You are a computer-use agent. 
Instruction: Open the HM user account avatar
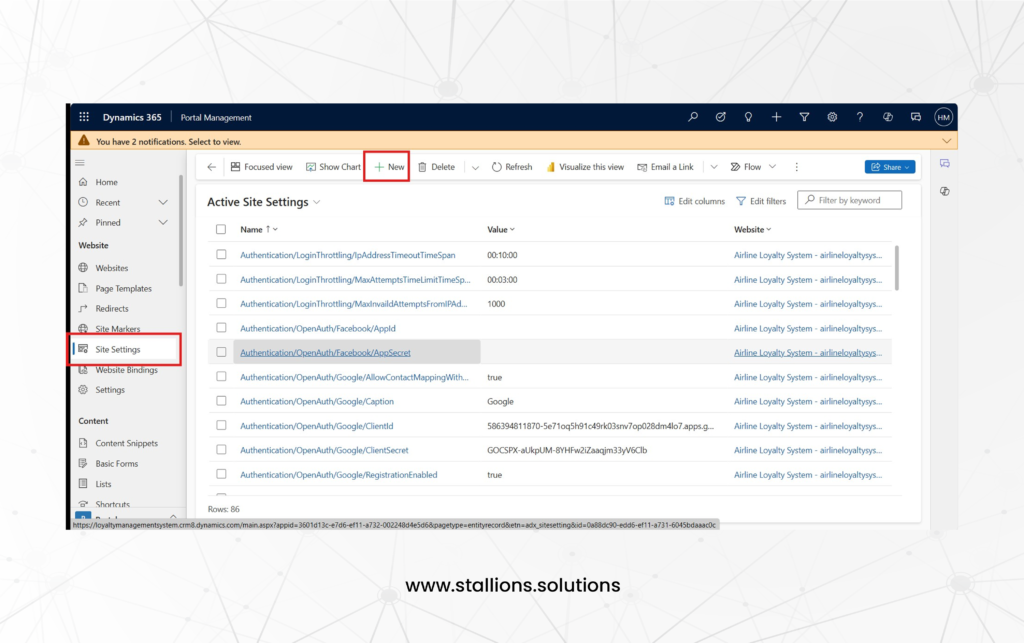pyautogui.click(x=943, y=118)
